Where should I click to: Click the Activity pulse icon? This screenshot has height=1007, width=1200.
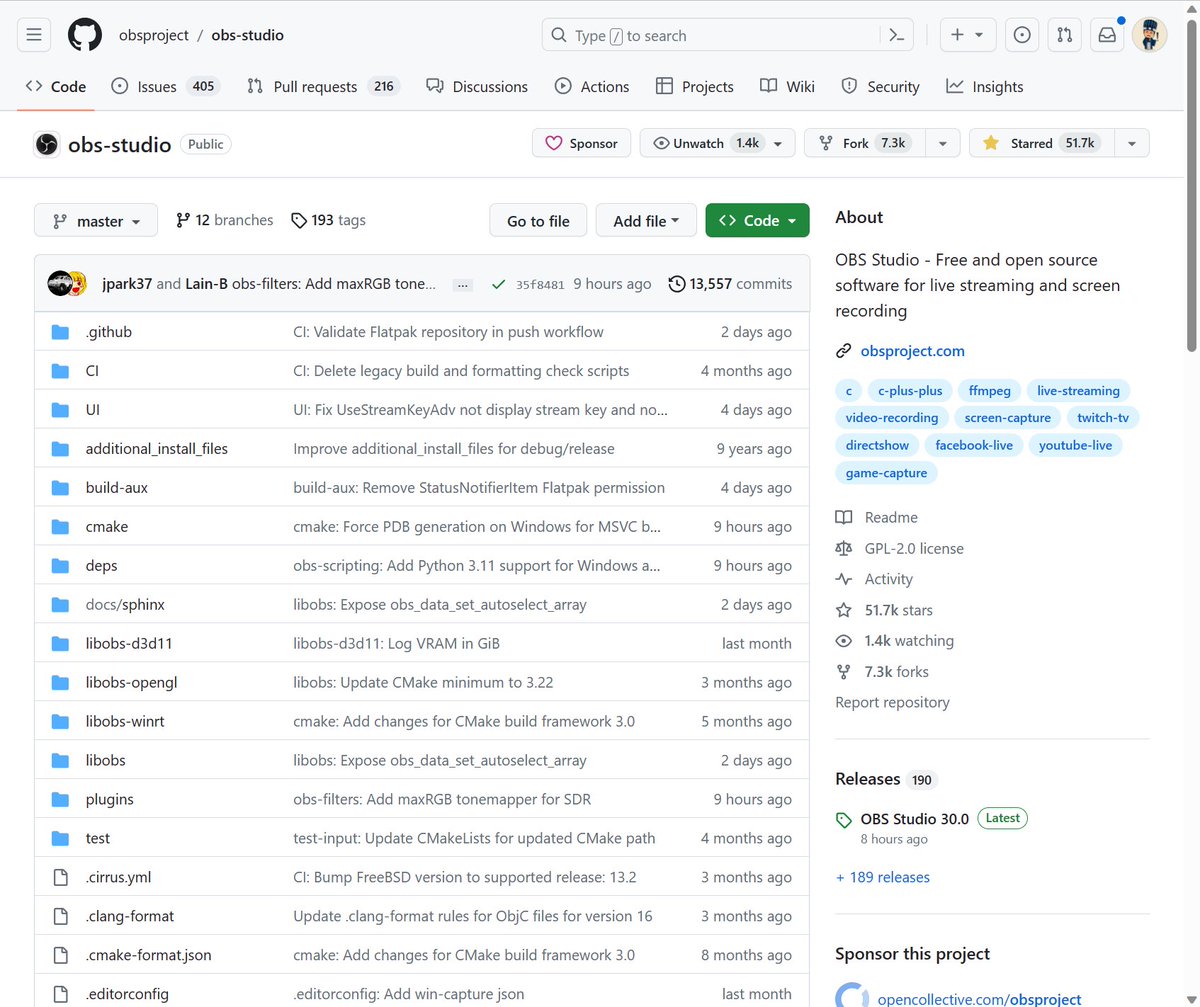pos(844,579)
